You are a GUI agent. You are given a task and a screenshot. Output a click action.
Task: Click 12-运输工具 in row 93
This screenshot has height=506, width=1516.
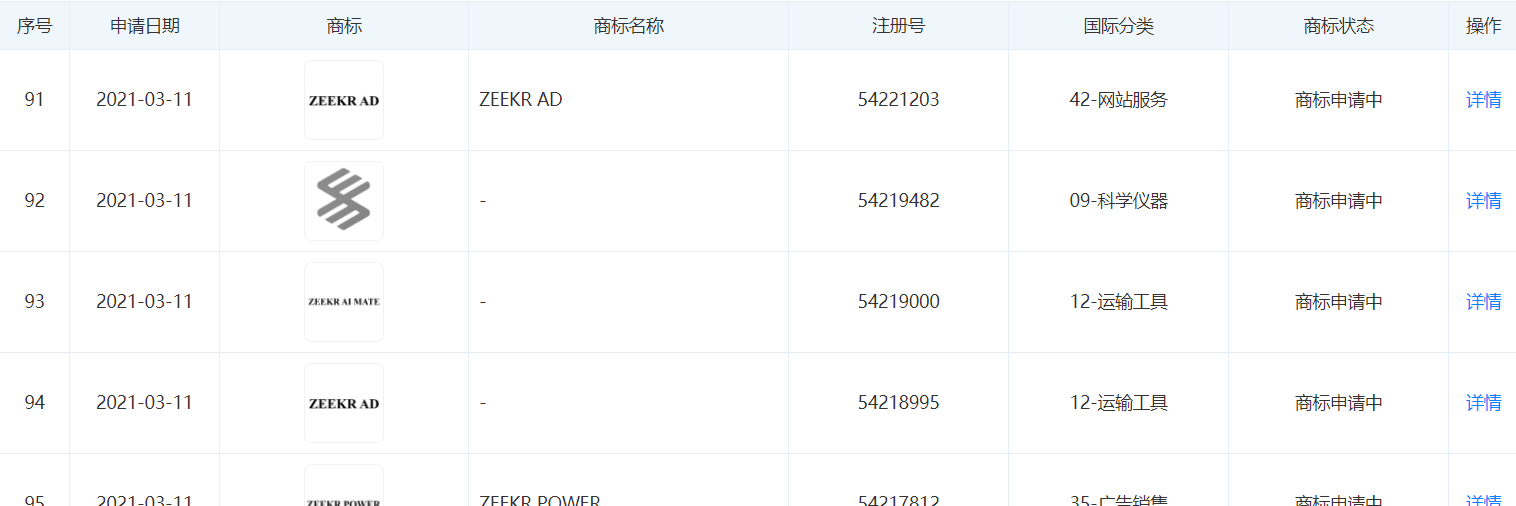point(1119,302)
